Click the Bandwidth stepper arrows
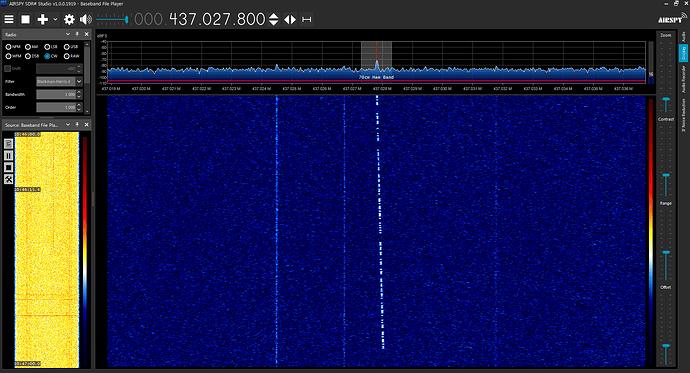This screenshot has width=690, height=373. (x=79, y=95)
